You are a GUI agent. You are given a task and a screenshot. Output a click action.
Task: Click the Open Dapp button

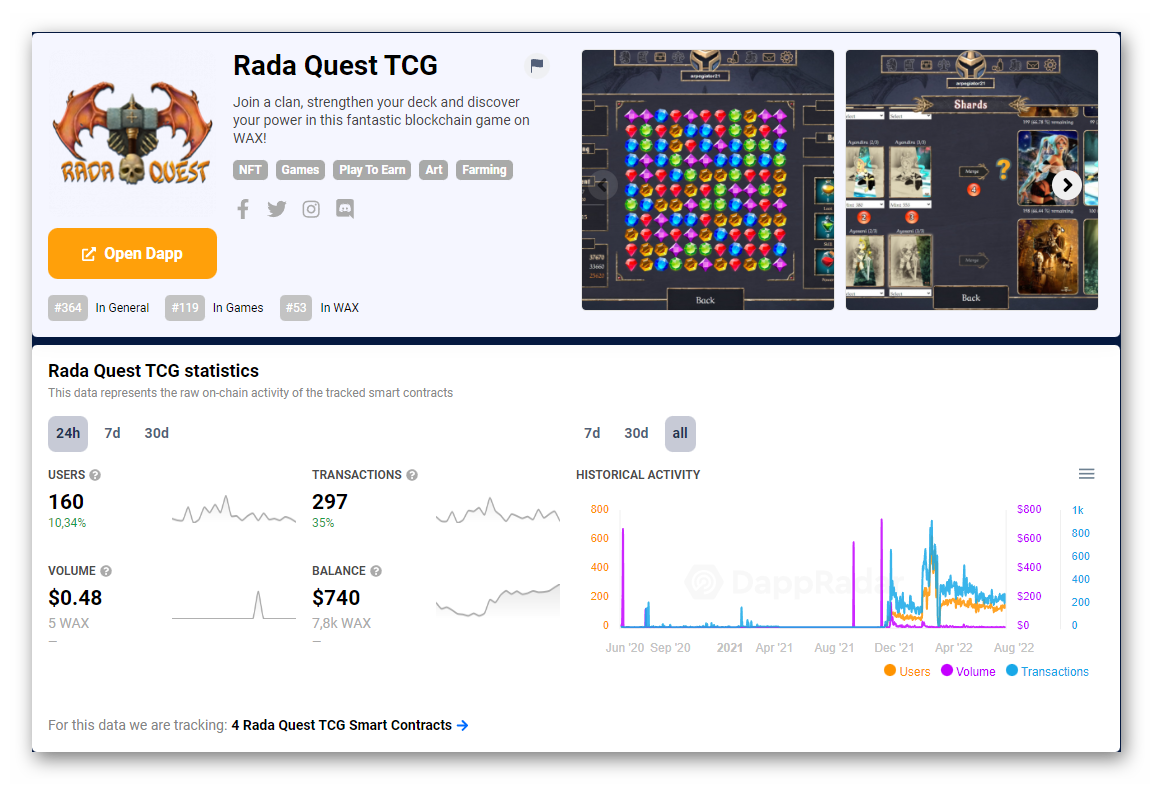[x=132, y=254]
